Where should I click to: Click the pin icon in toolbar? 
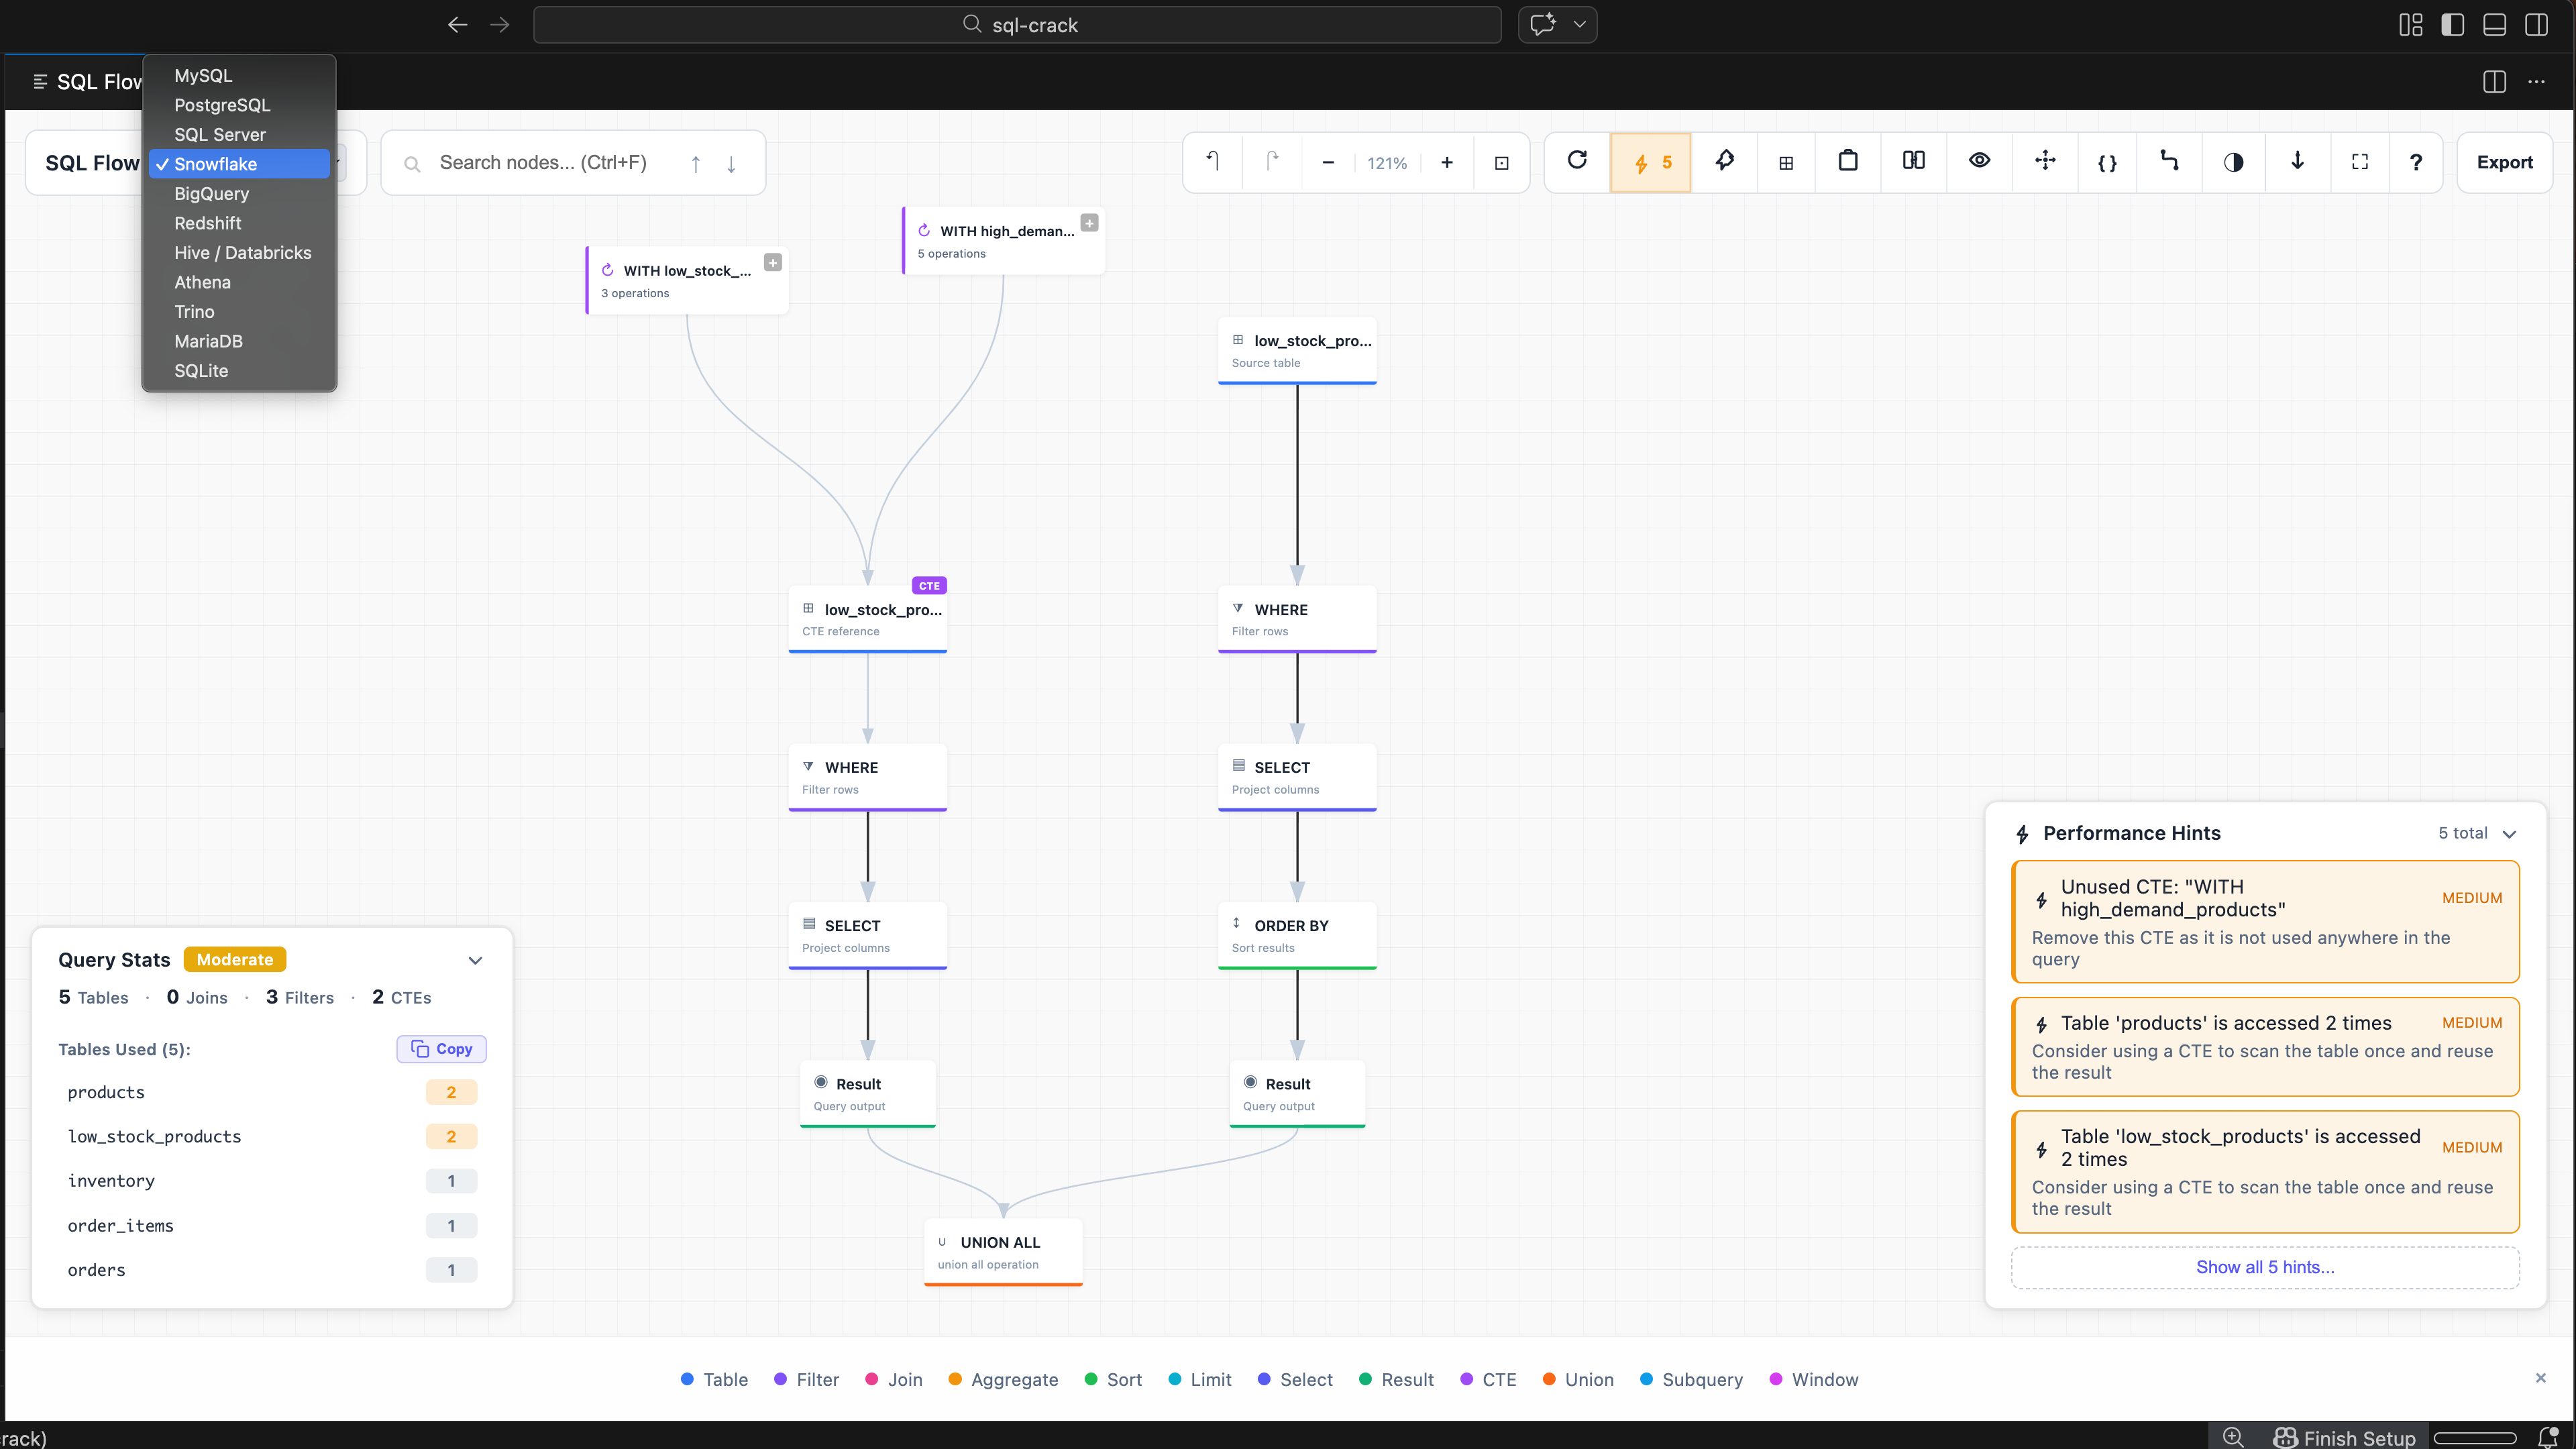(1724, 161)
